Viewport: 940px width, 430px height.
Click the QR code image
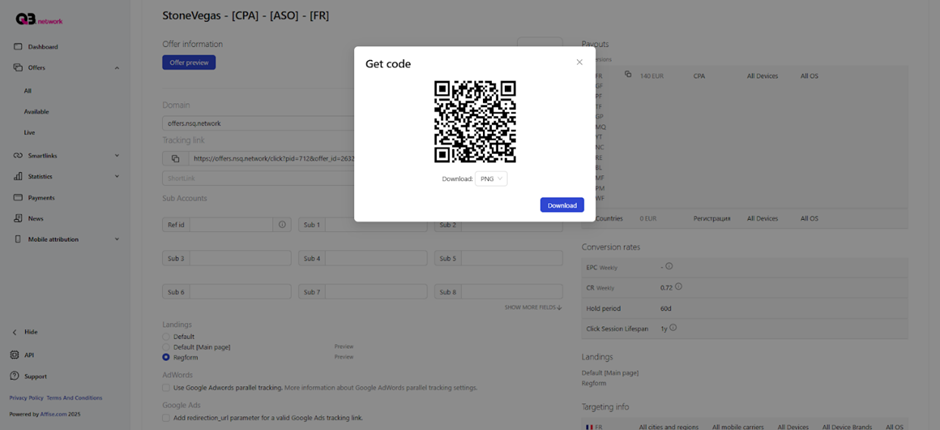[x=475, y=122]
